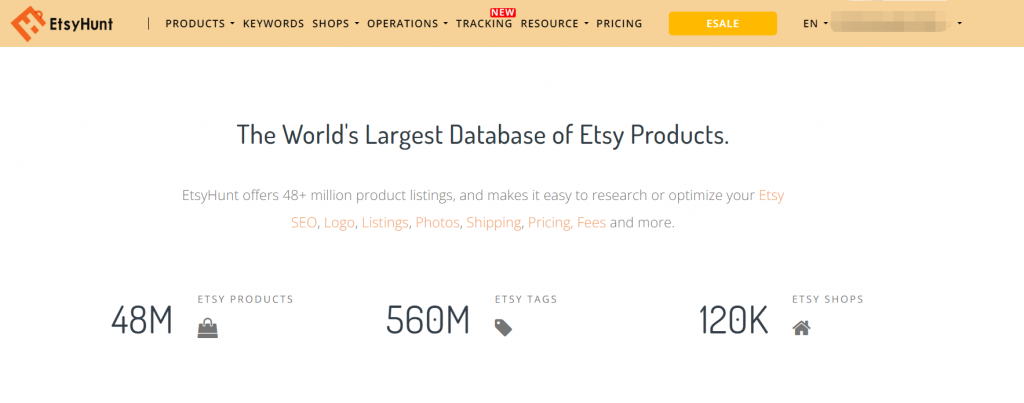Click the EtsyHunt logo

62,24
